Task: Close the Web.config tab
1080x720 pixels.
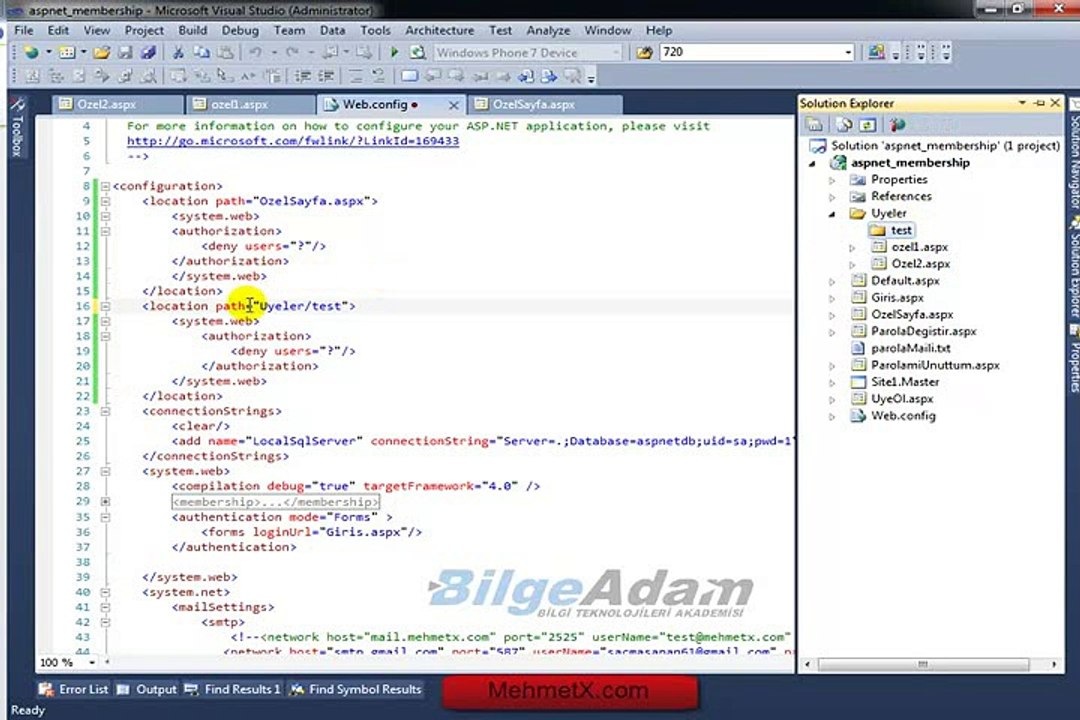Action: (453, 105)
